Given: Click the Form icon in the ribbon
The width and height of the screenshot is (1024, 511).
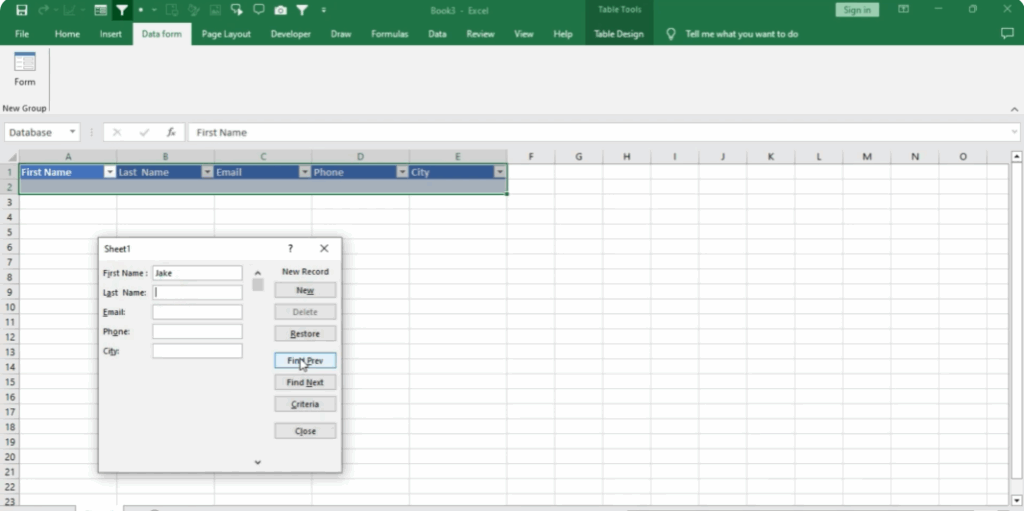Looking at the screenshot, I should pyautogui.click(x=24, y=68).
